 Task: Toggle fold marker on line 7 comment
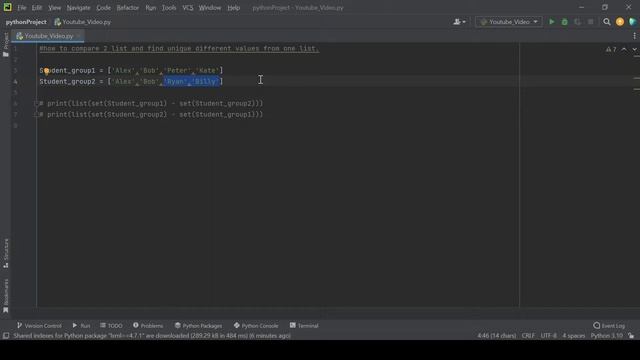coord(36,115)
